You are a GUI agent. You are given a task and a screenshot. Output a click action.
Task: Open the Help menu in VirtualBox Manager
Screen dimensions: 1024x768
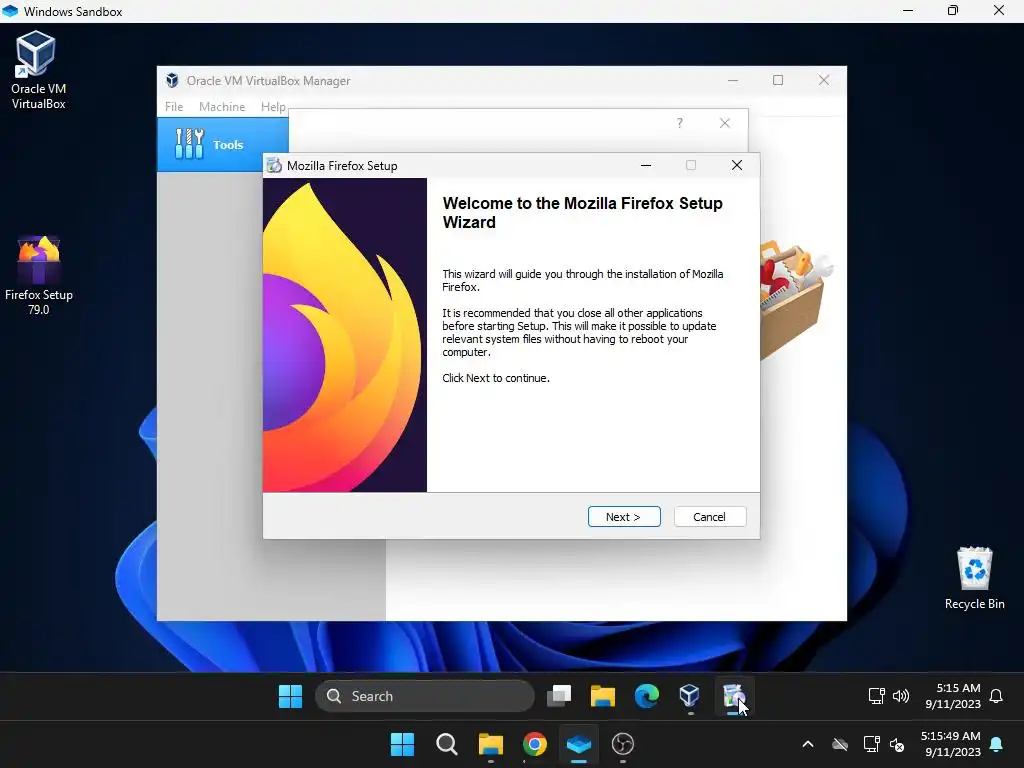pos(273,106)
